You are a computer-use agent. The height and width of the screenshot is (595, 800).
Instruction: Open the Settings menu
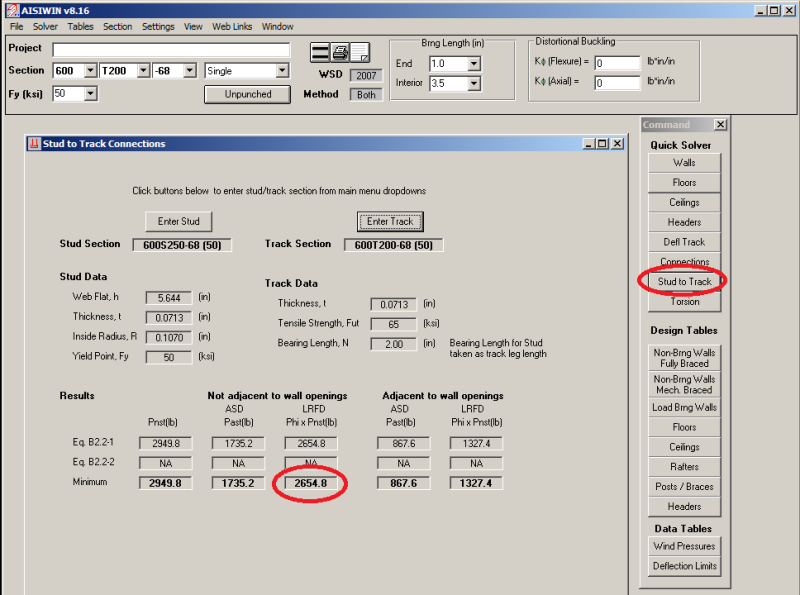click(x=158, y=27)
